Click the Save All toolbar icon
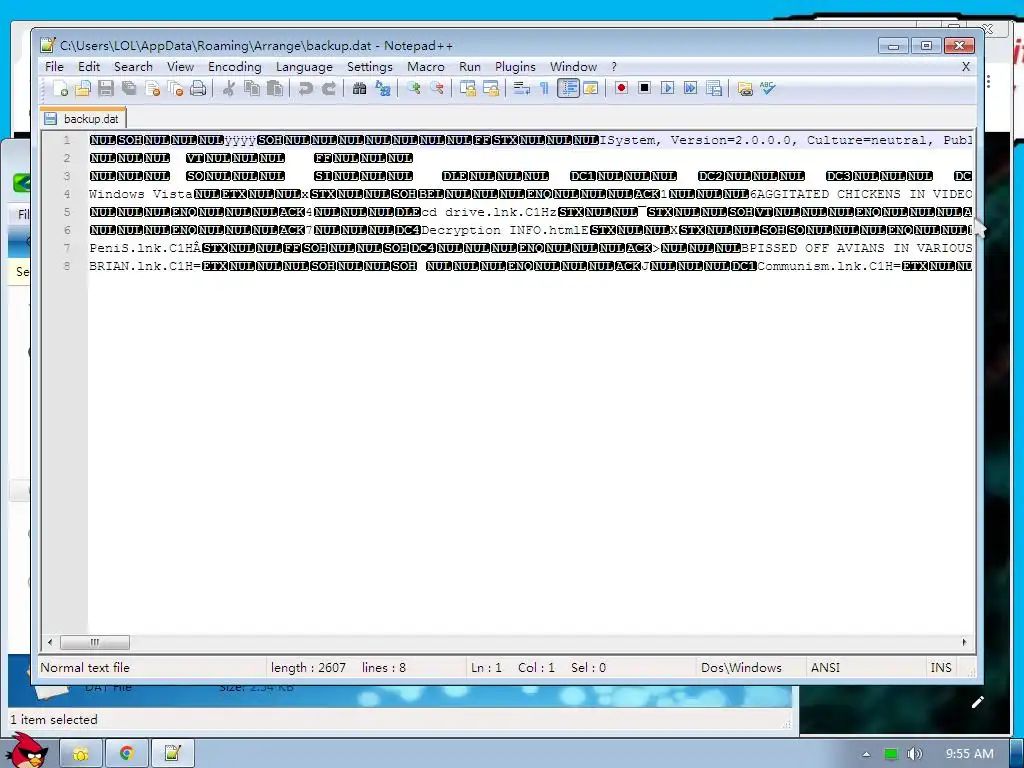The width and height of the screenshot is (1024, 768). point(129,88)
